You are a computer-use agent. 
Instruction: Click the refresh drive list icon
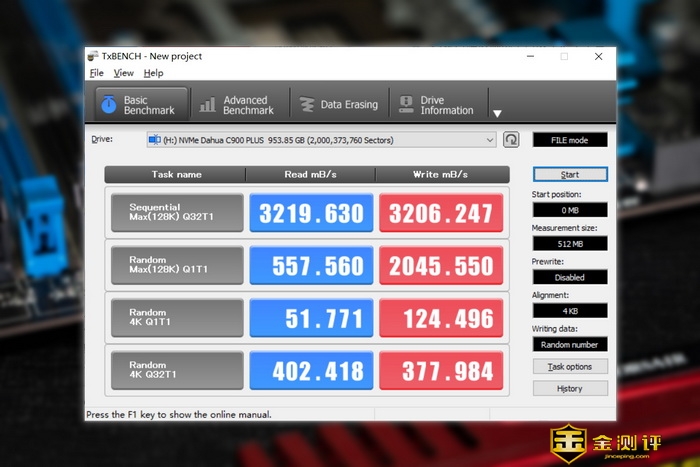(x=511, y=140)
